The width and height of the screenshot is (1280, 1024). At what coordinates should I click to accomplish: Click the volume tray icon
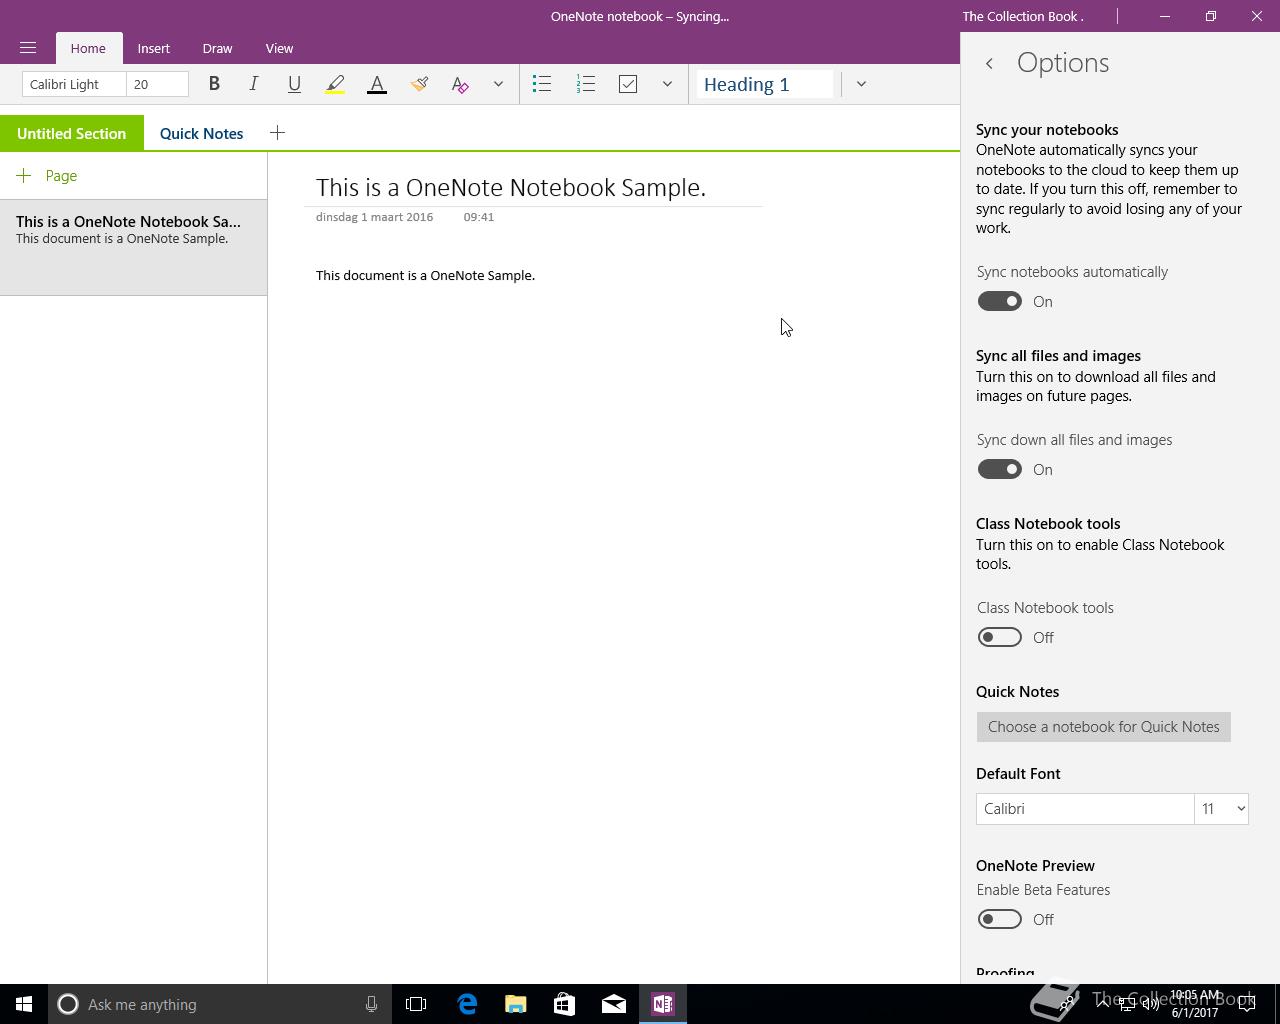point(1150,1005)
